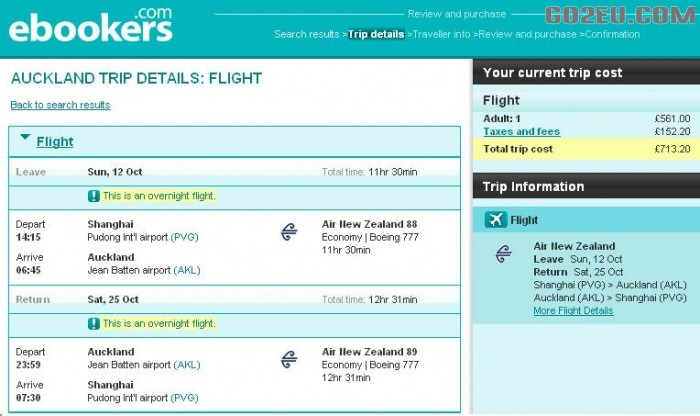Click return overnight flight exclamation icon
The image size is (700, 416).
coord(94,324)
